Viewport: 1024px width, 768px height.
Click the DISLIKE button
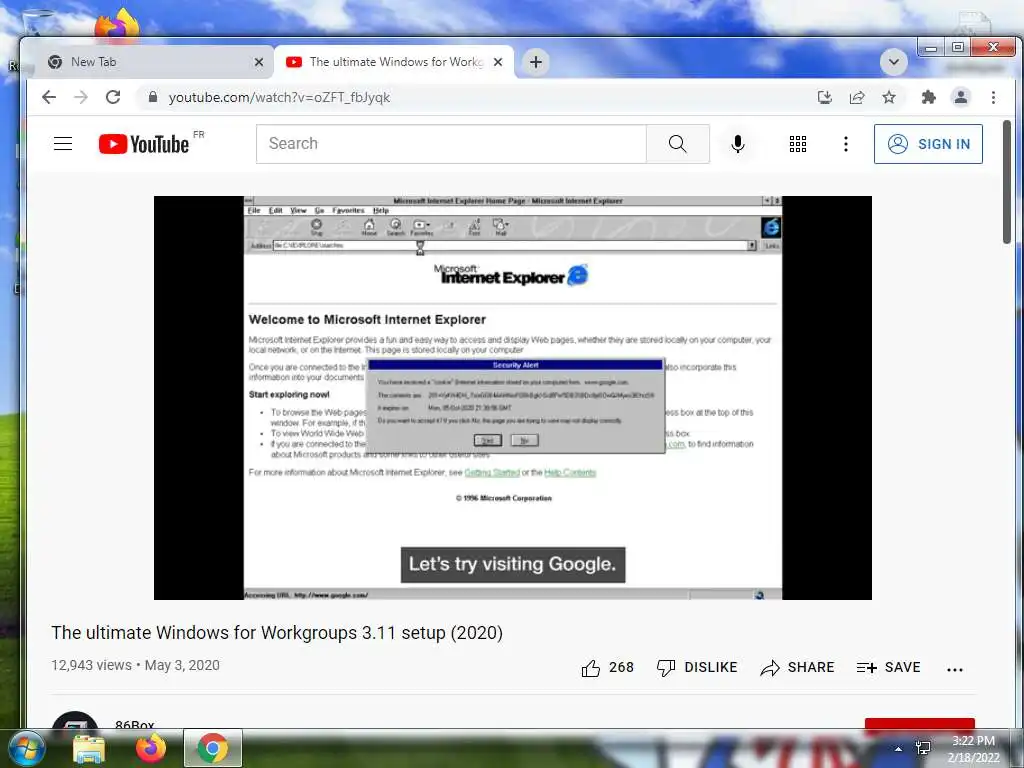pyautogui.click(x=697, y=667)
